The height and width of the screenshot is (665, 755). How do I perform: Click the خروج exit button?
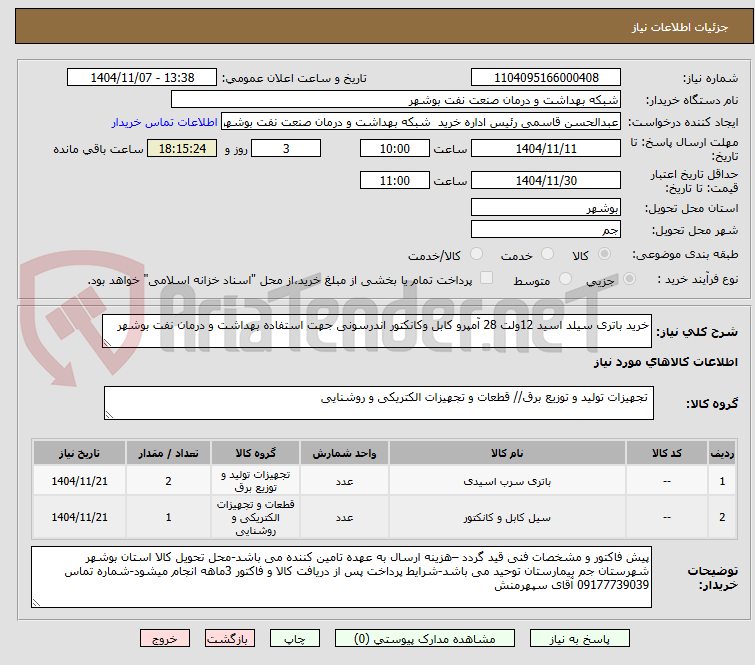coord(165,639)
